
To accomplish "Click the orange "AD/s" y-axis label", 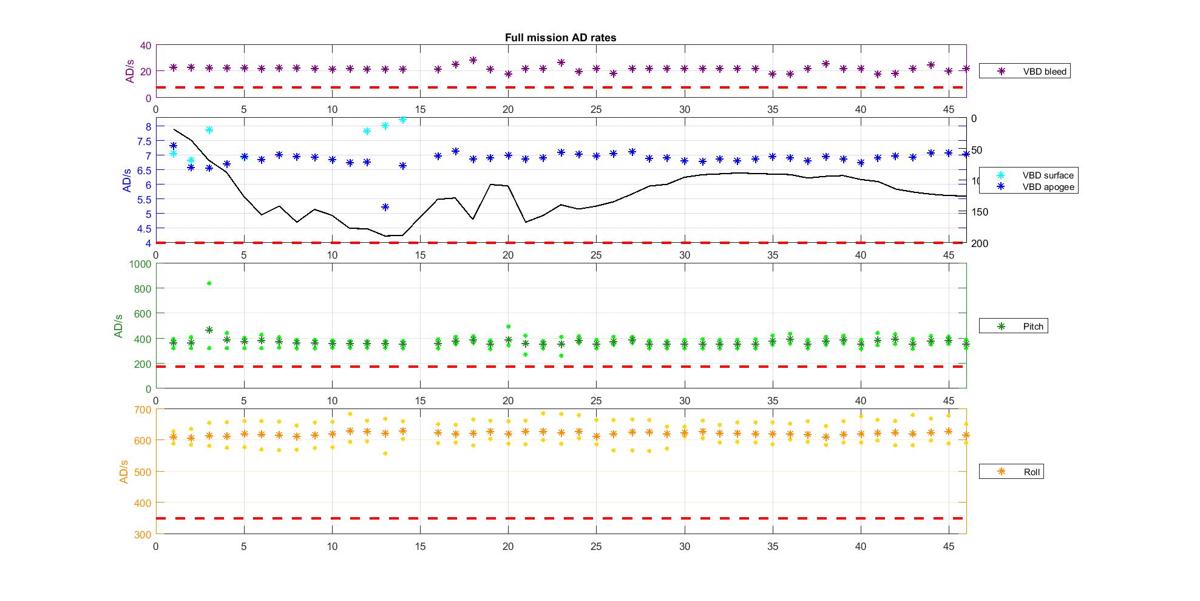I will tap(122, 471).
